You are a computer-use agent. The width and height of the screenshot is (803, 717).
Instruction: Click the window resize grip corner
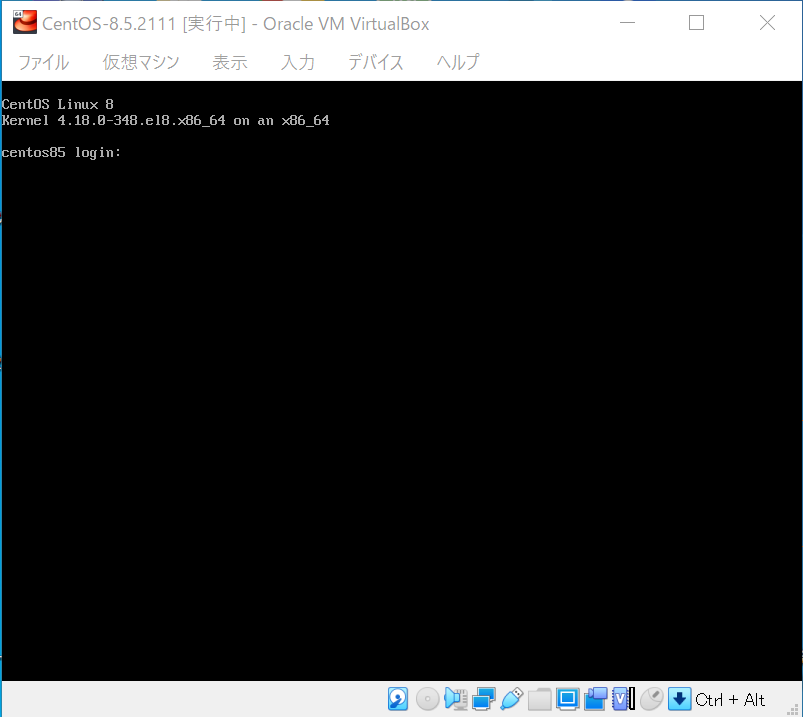[793, 709]
